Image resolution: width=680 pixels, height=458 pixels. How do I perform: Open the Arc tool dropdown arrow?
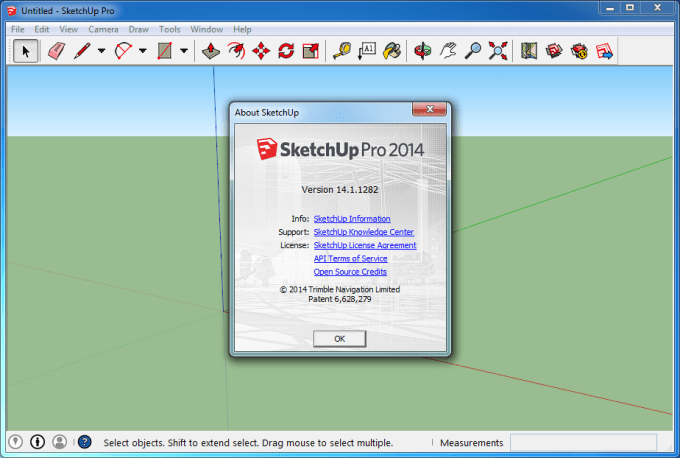143,51
